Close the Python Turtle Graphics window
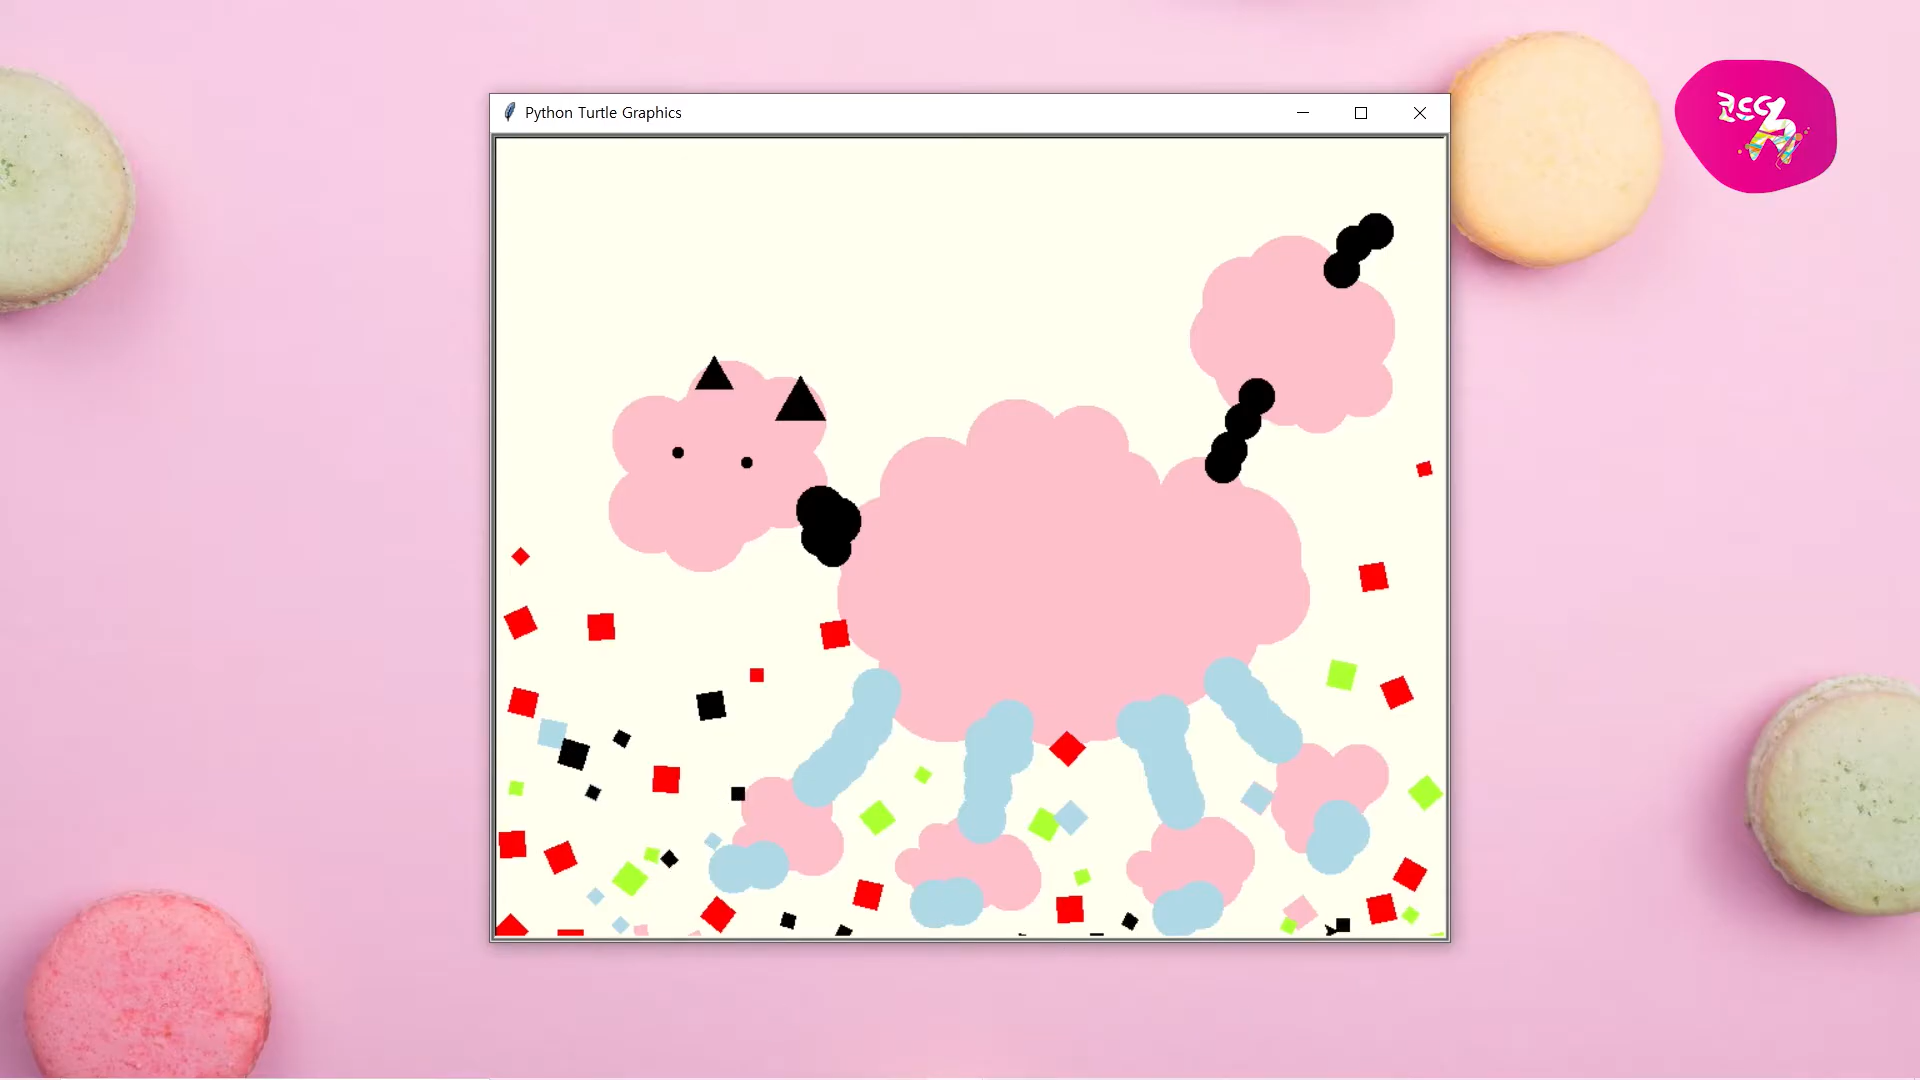This screenshot has height=1080, width=1920. (x=1419, y=113)
